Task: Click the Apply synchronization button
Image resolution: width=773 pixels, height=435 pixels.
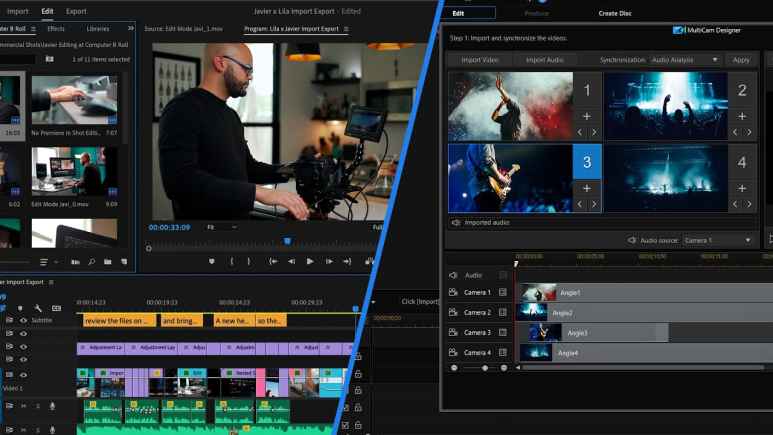Action: pos(741,60)
